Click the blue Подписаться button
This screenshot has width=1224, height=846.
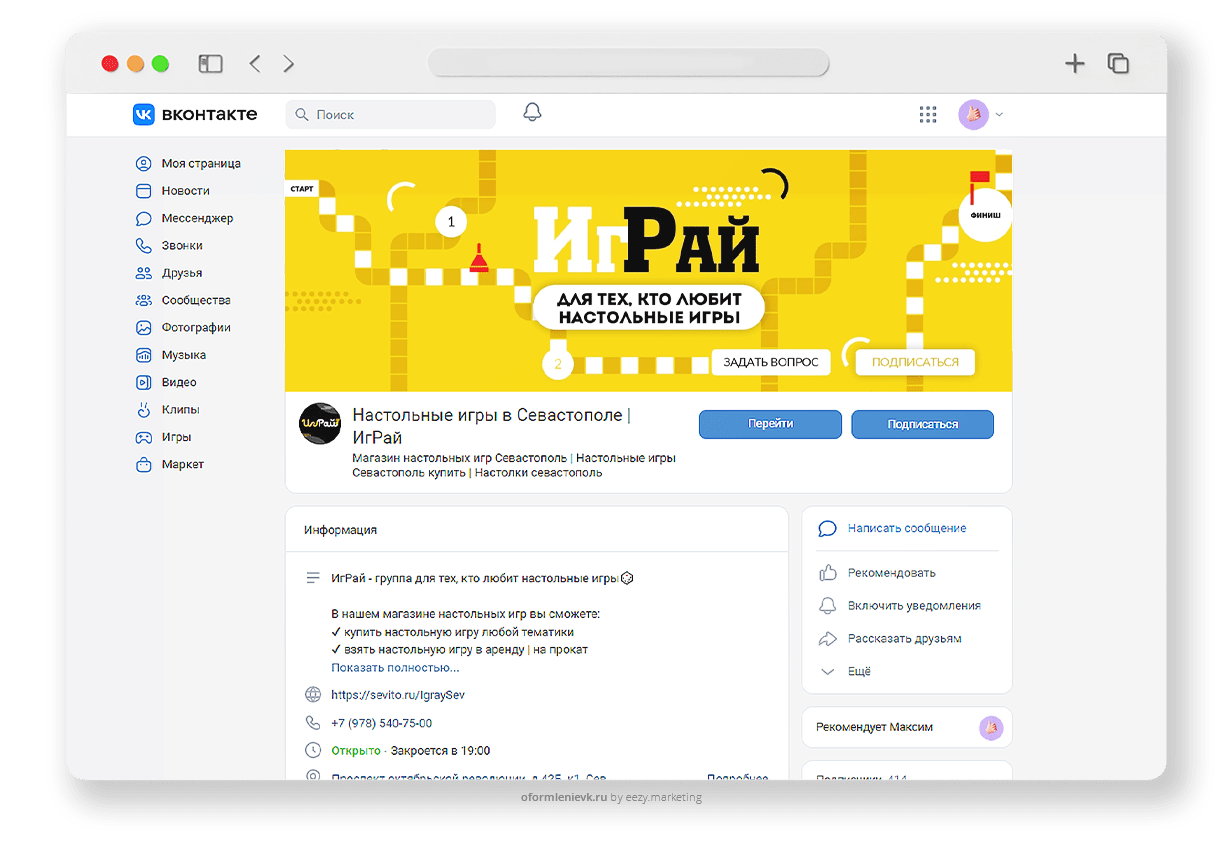pos(922,424)
